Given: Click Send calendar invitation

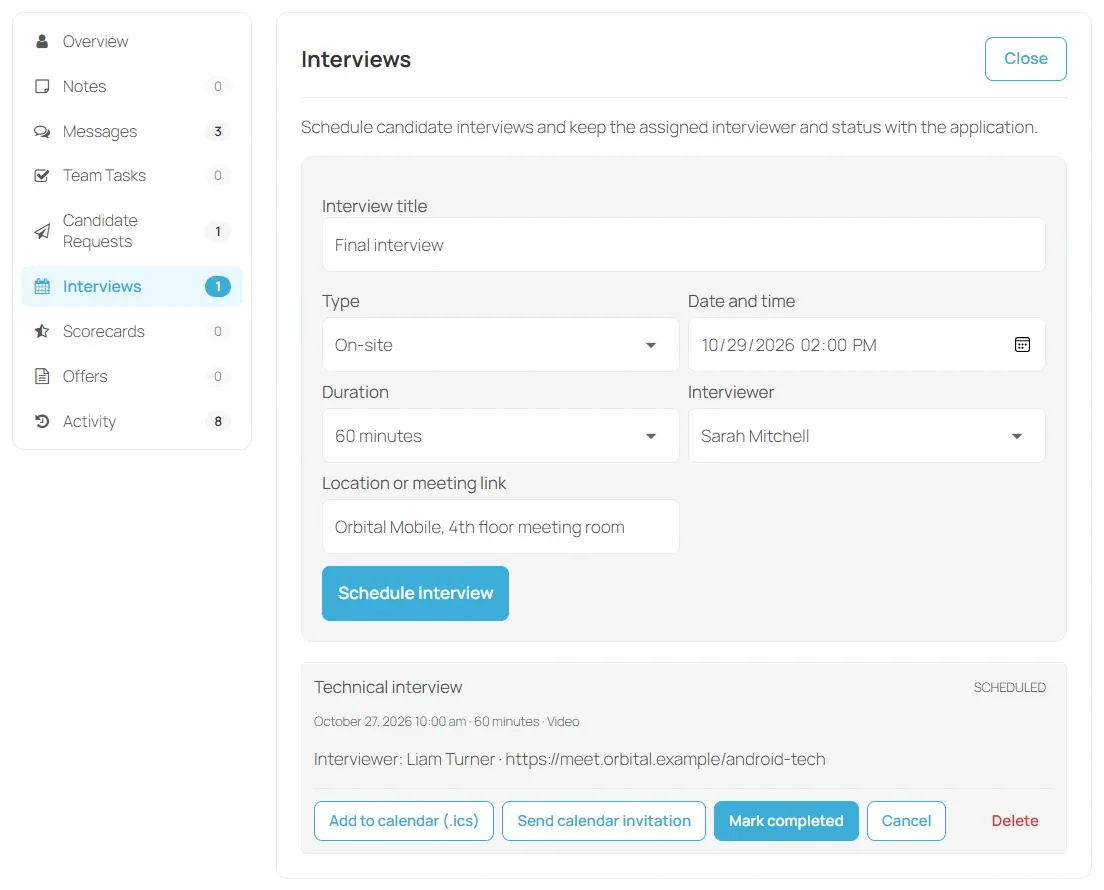Looking at the screenshot, I should [x=604, y=821].
